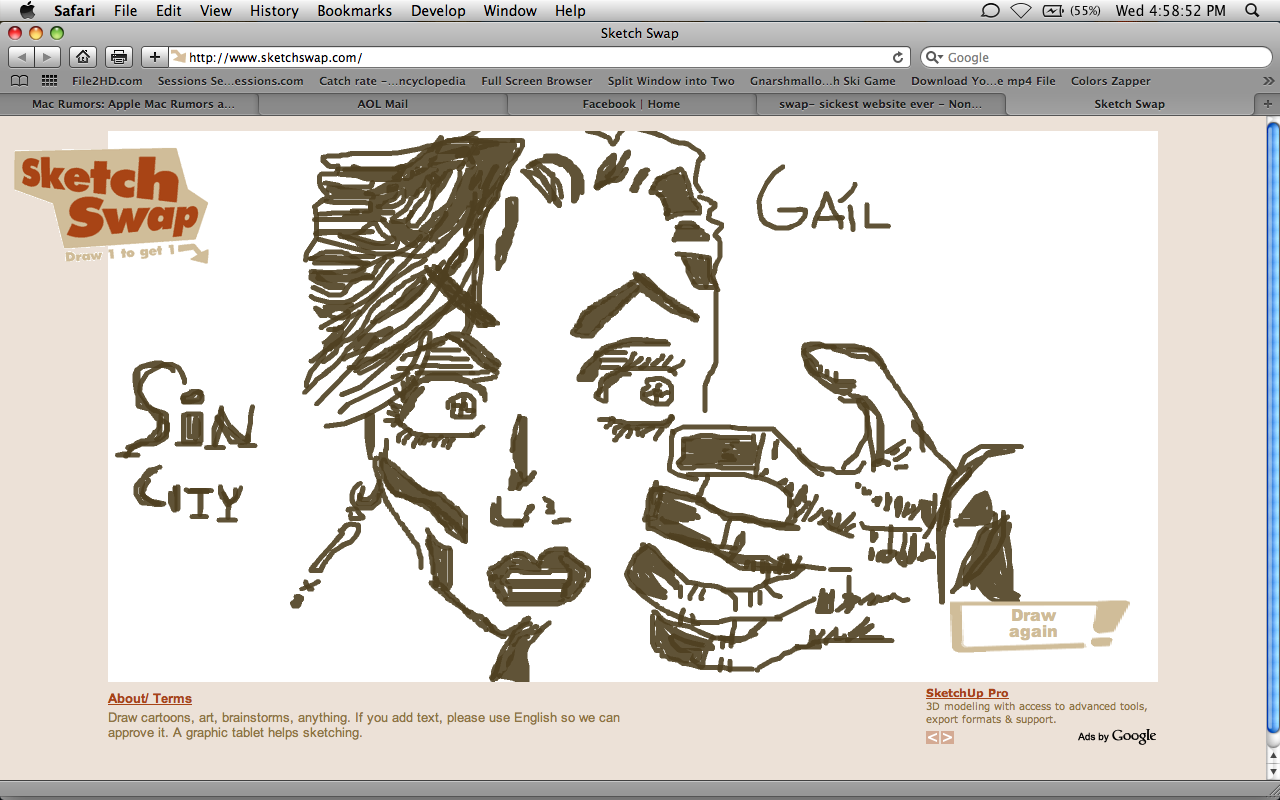Click the Draw again button
Screen dimensions: 1280x800
tap(1033, 624)
